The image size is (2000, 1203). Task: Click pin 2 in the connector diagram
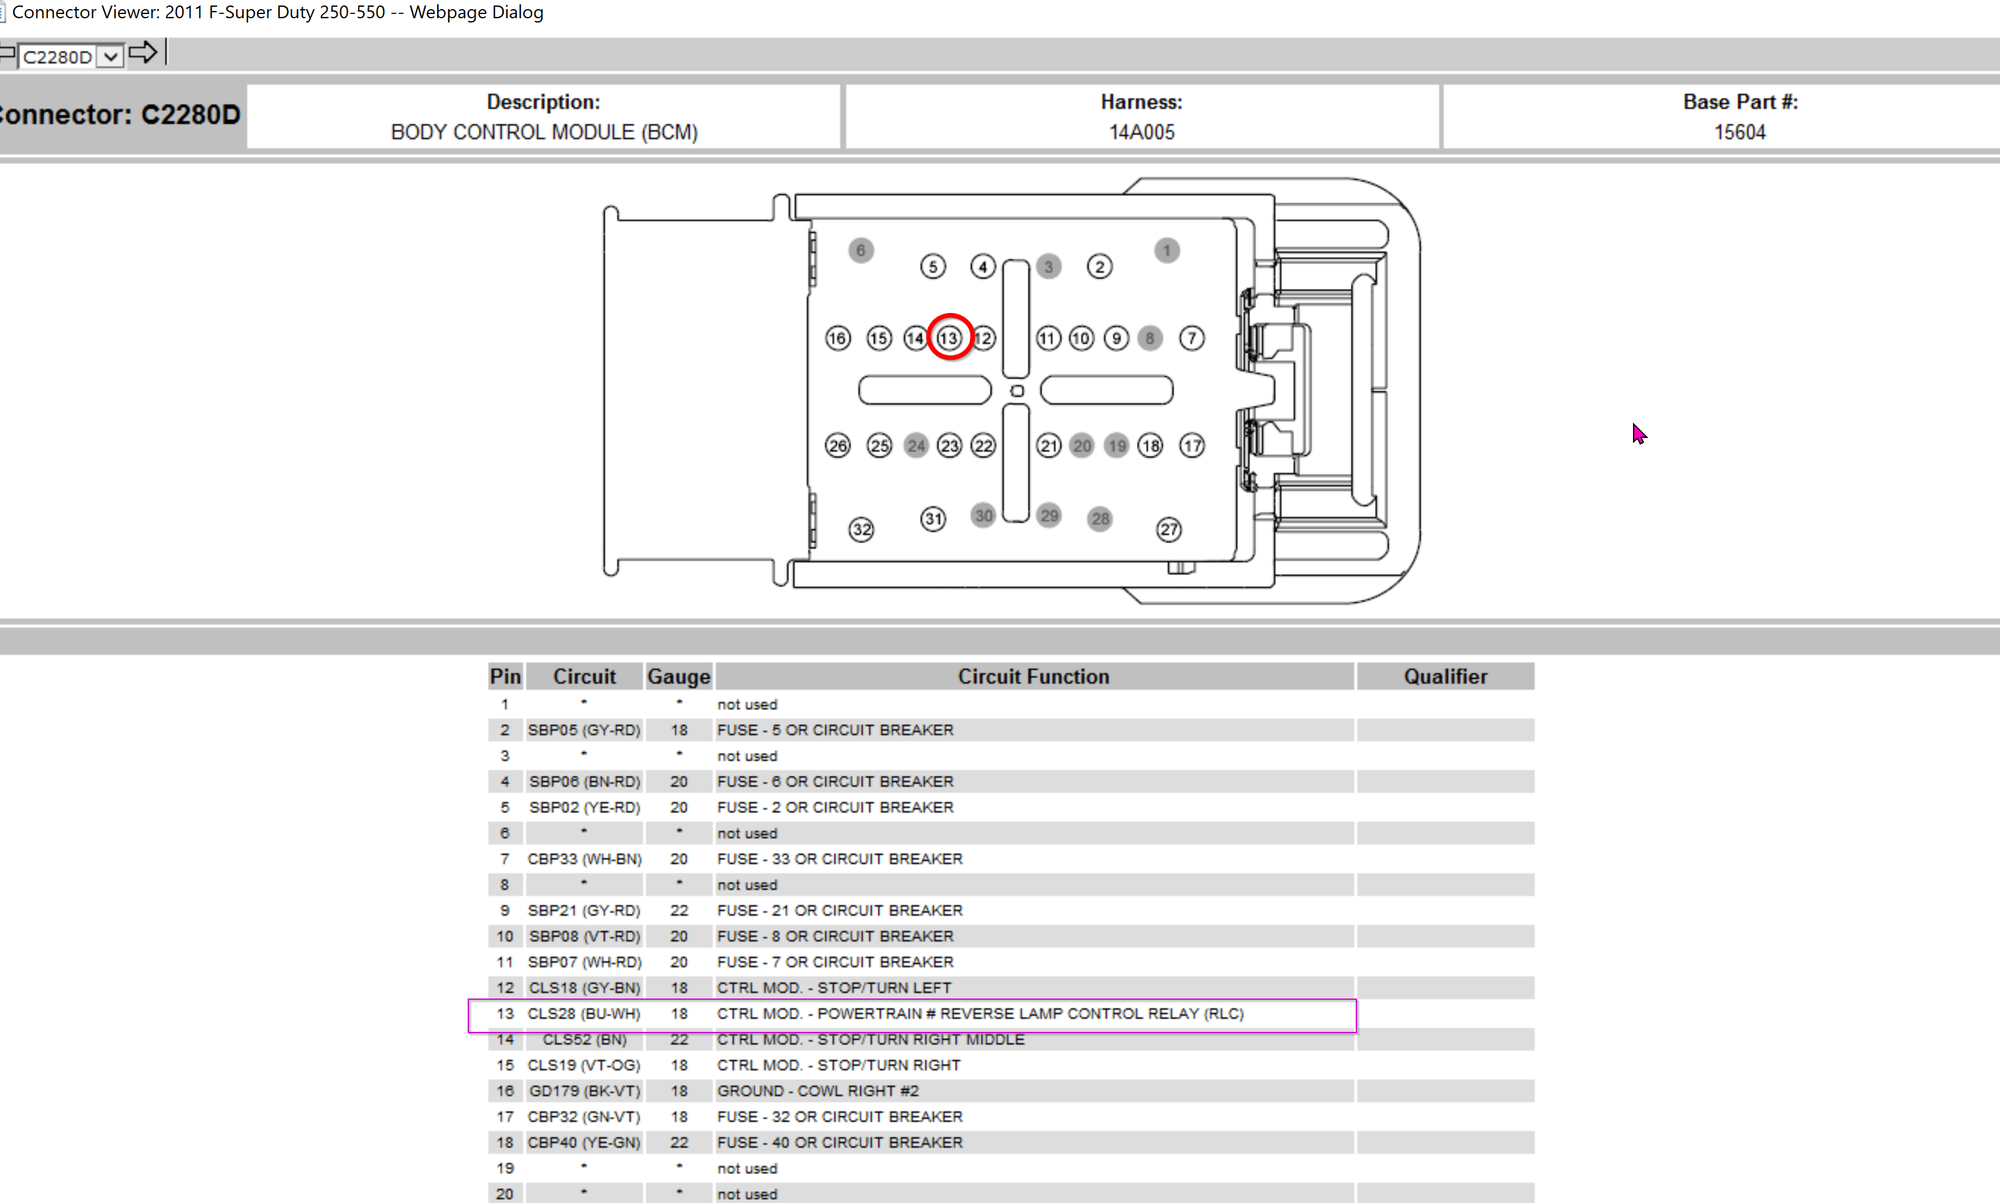click(x=1099, y=266)
